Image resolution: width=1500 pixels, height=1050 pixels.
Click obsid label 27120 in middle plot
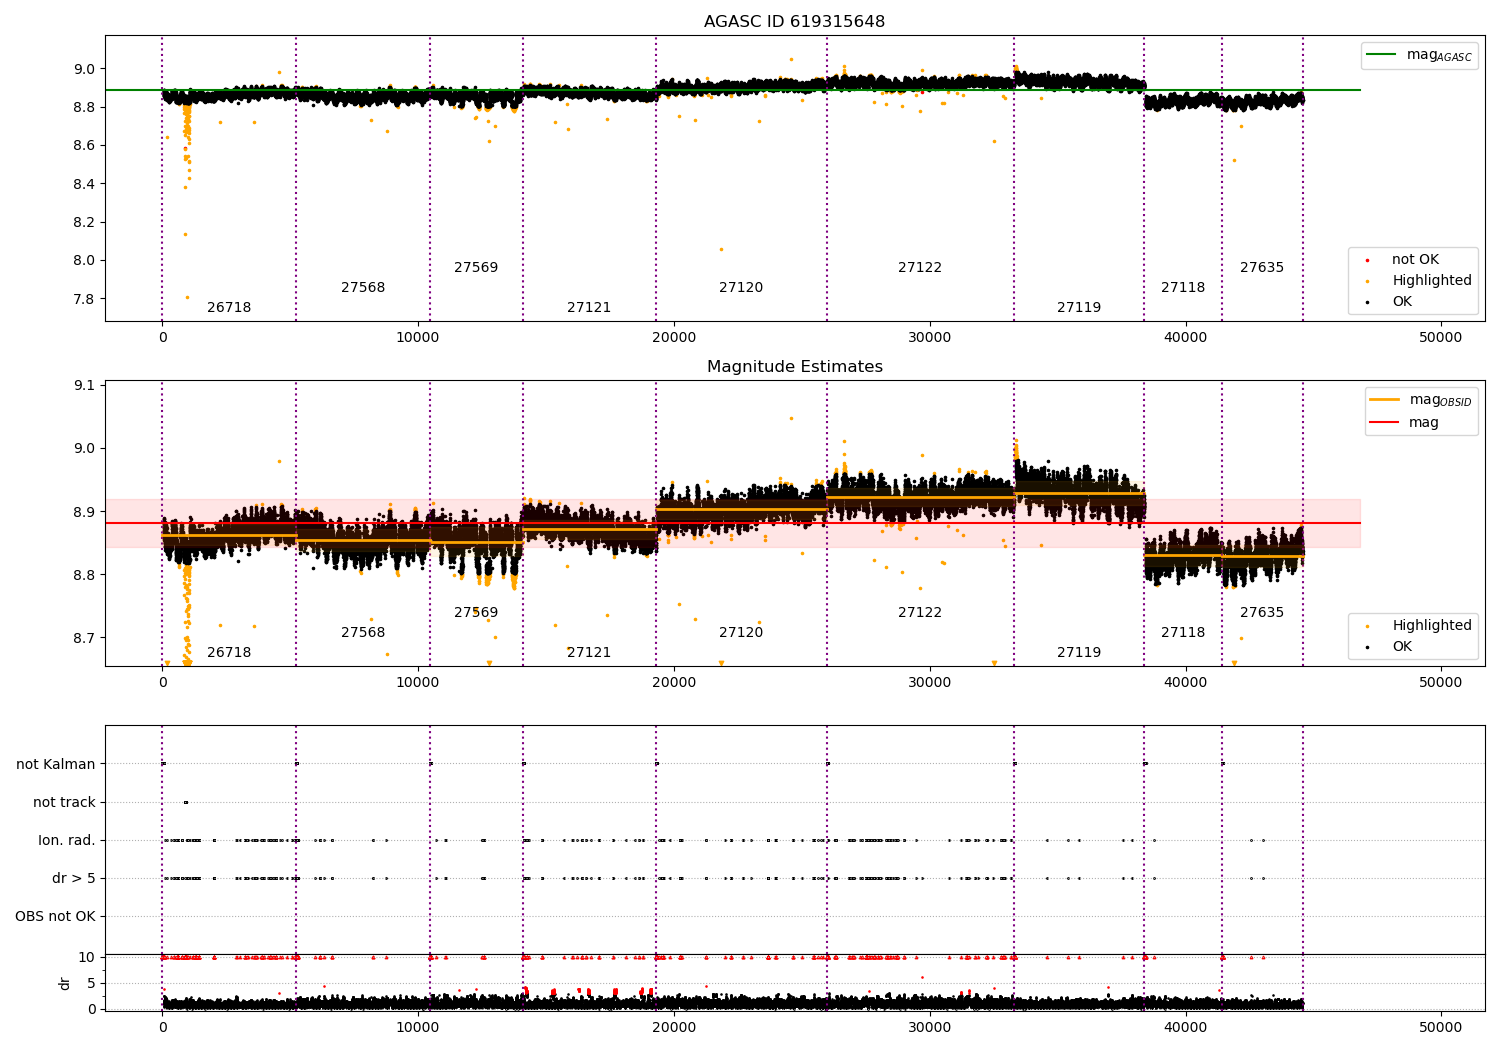(741, 633)
